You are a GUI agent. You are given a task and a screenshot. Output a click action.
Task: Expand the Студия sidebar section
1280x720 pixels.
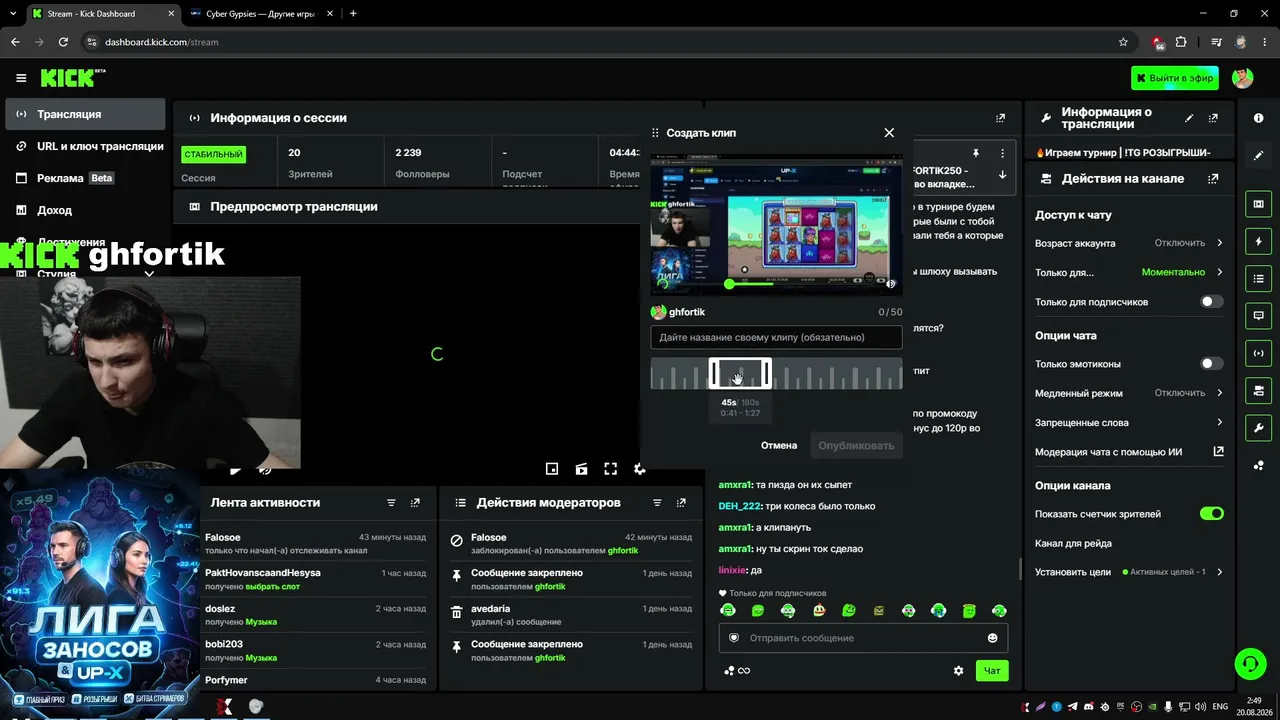[x=149, y=274]
